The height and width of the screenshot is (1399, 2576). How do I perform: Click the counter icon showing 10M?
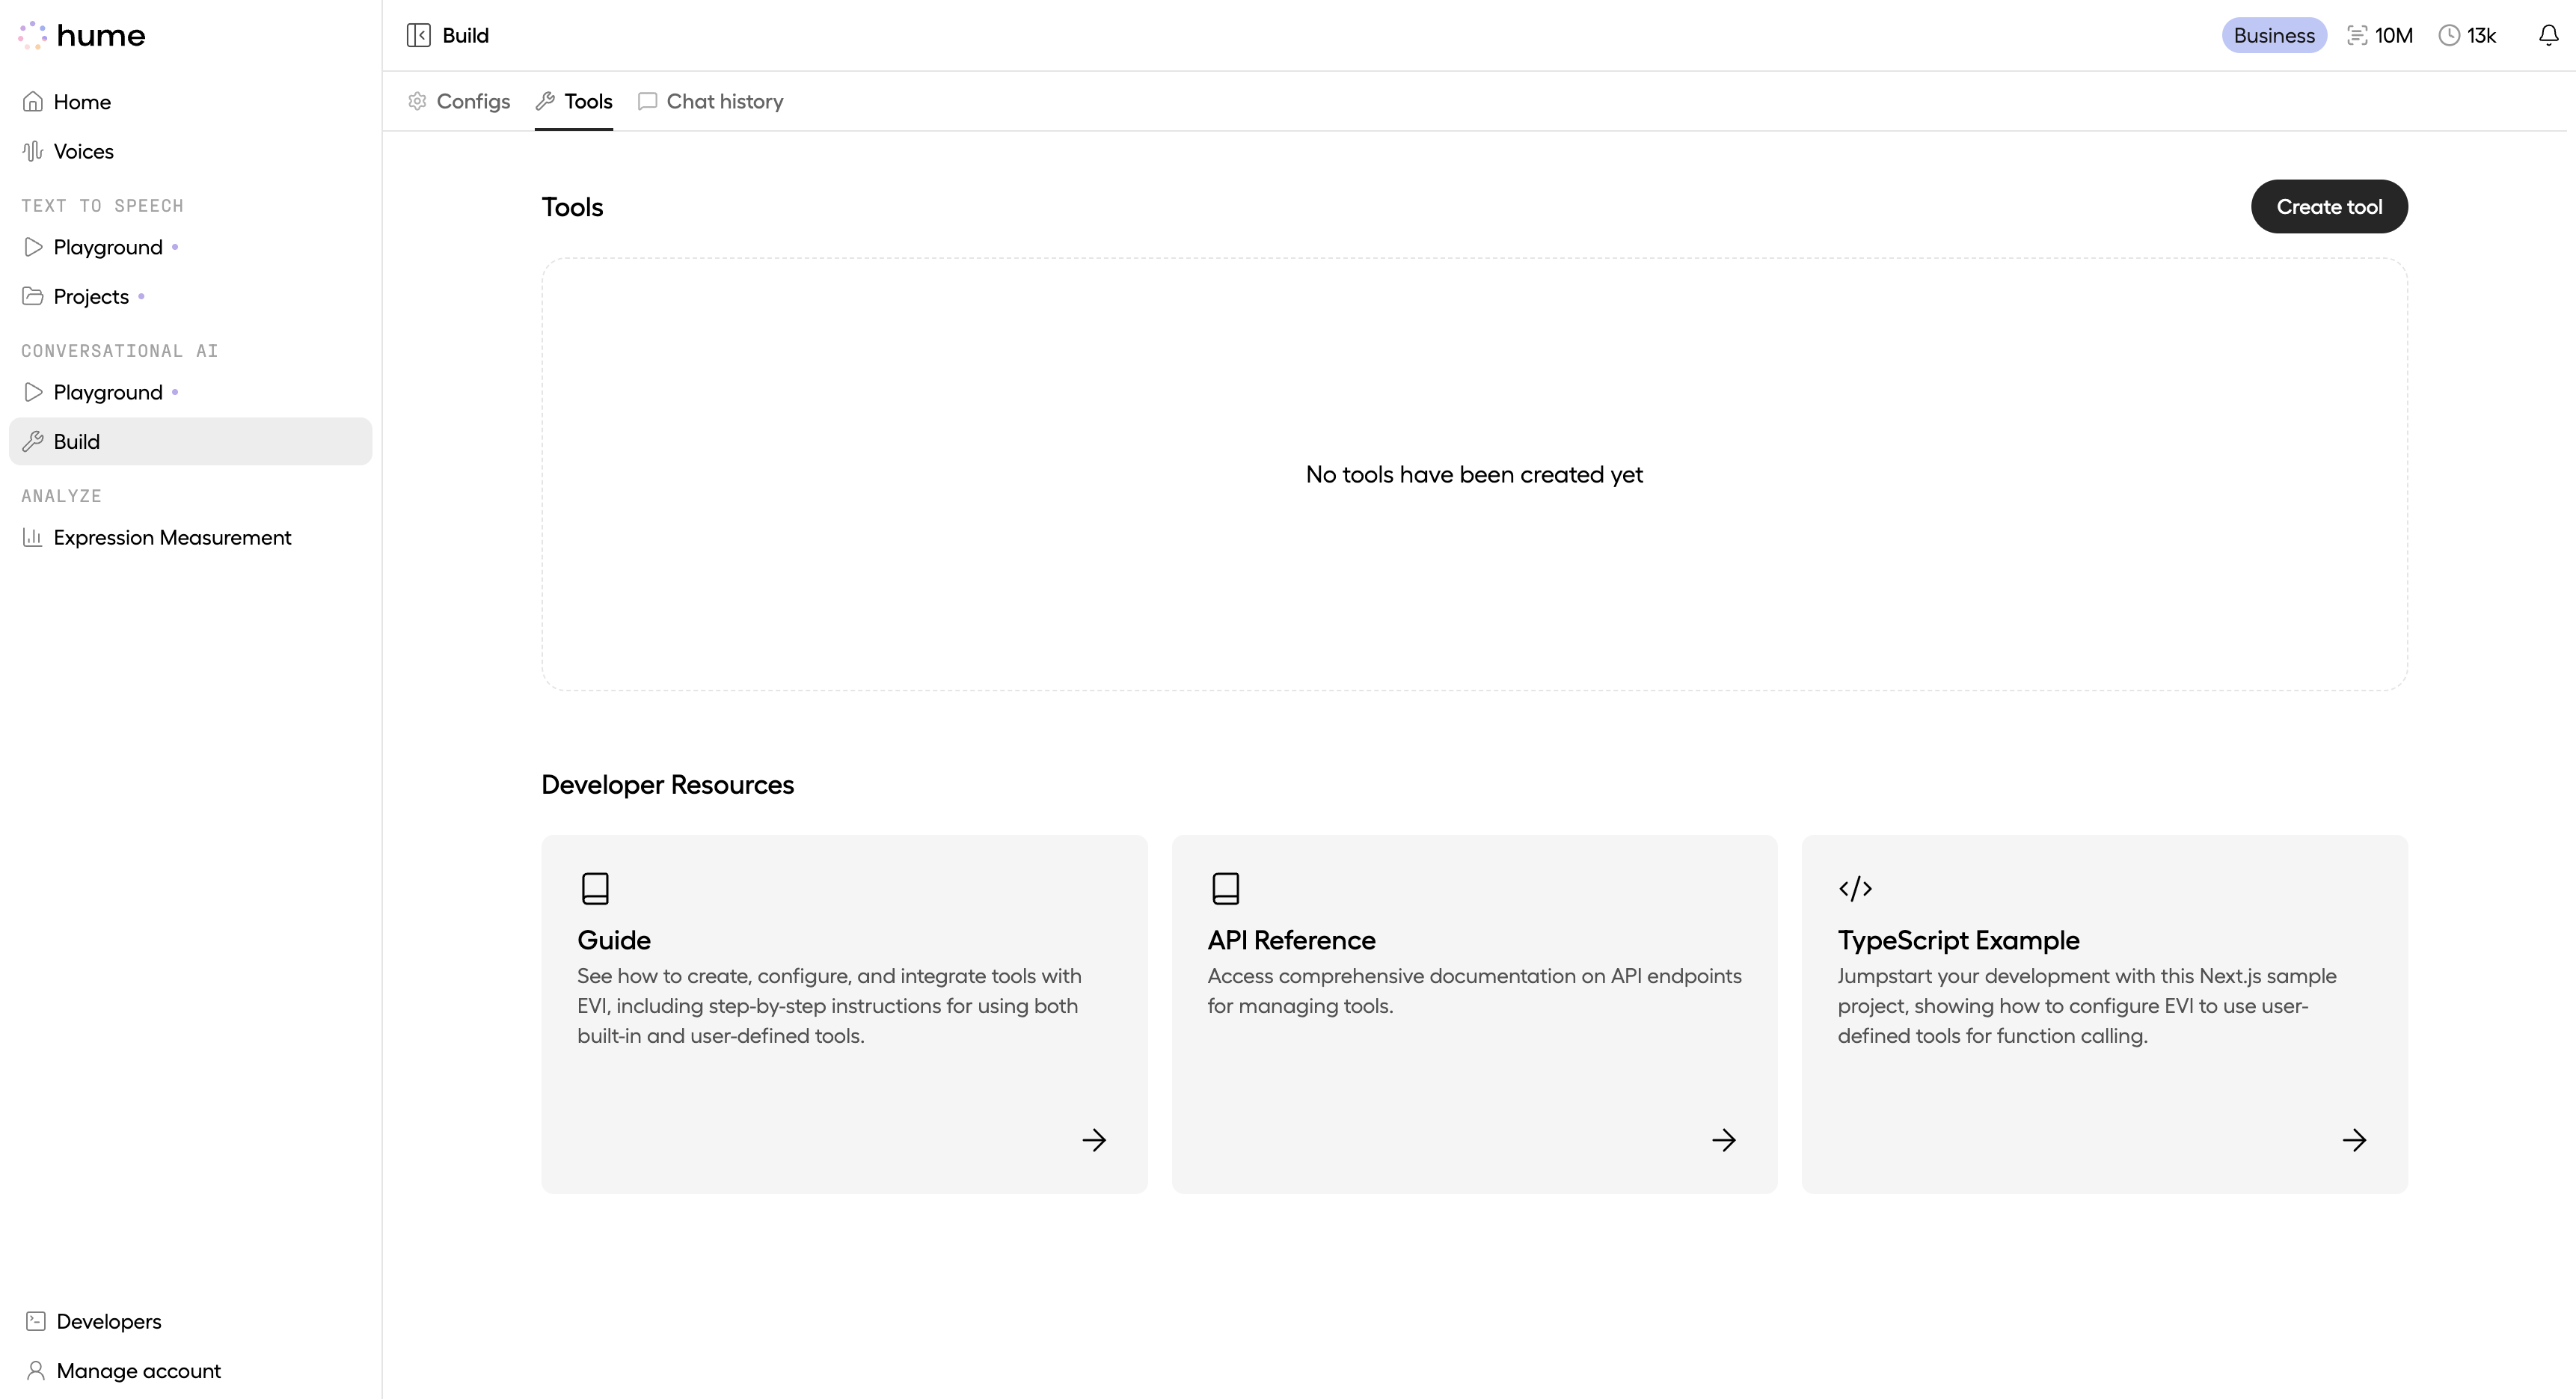pyautogui.click(x=2358, y=34)
